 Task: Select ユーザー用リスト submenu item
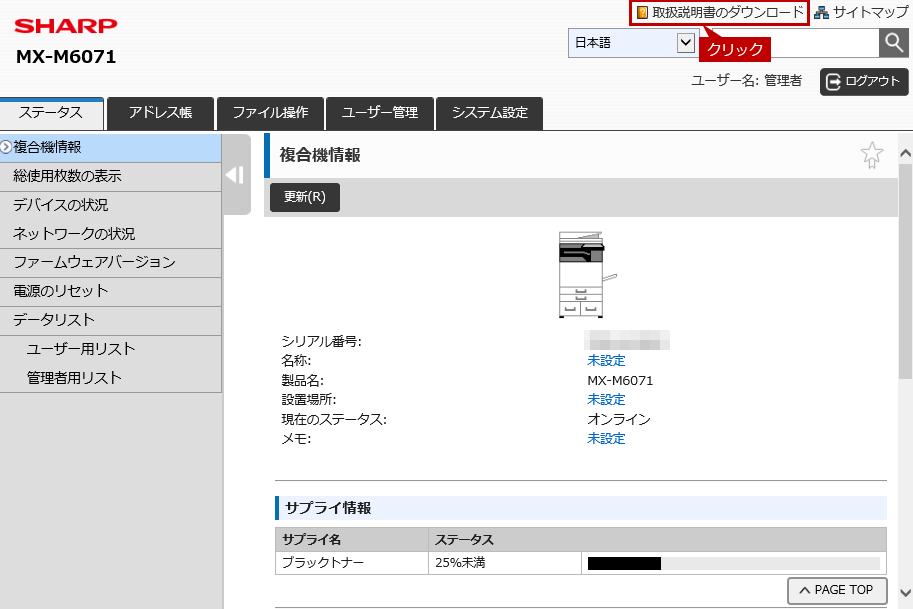(111, 349)
